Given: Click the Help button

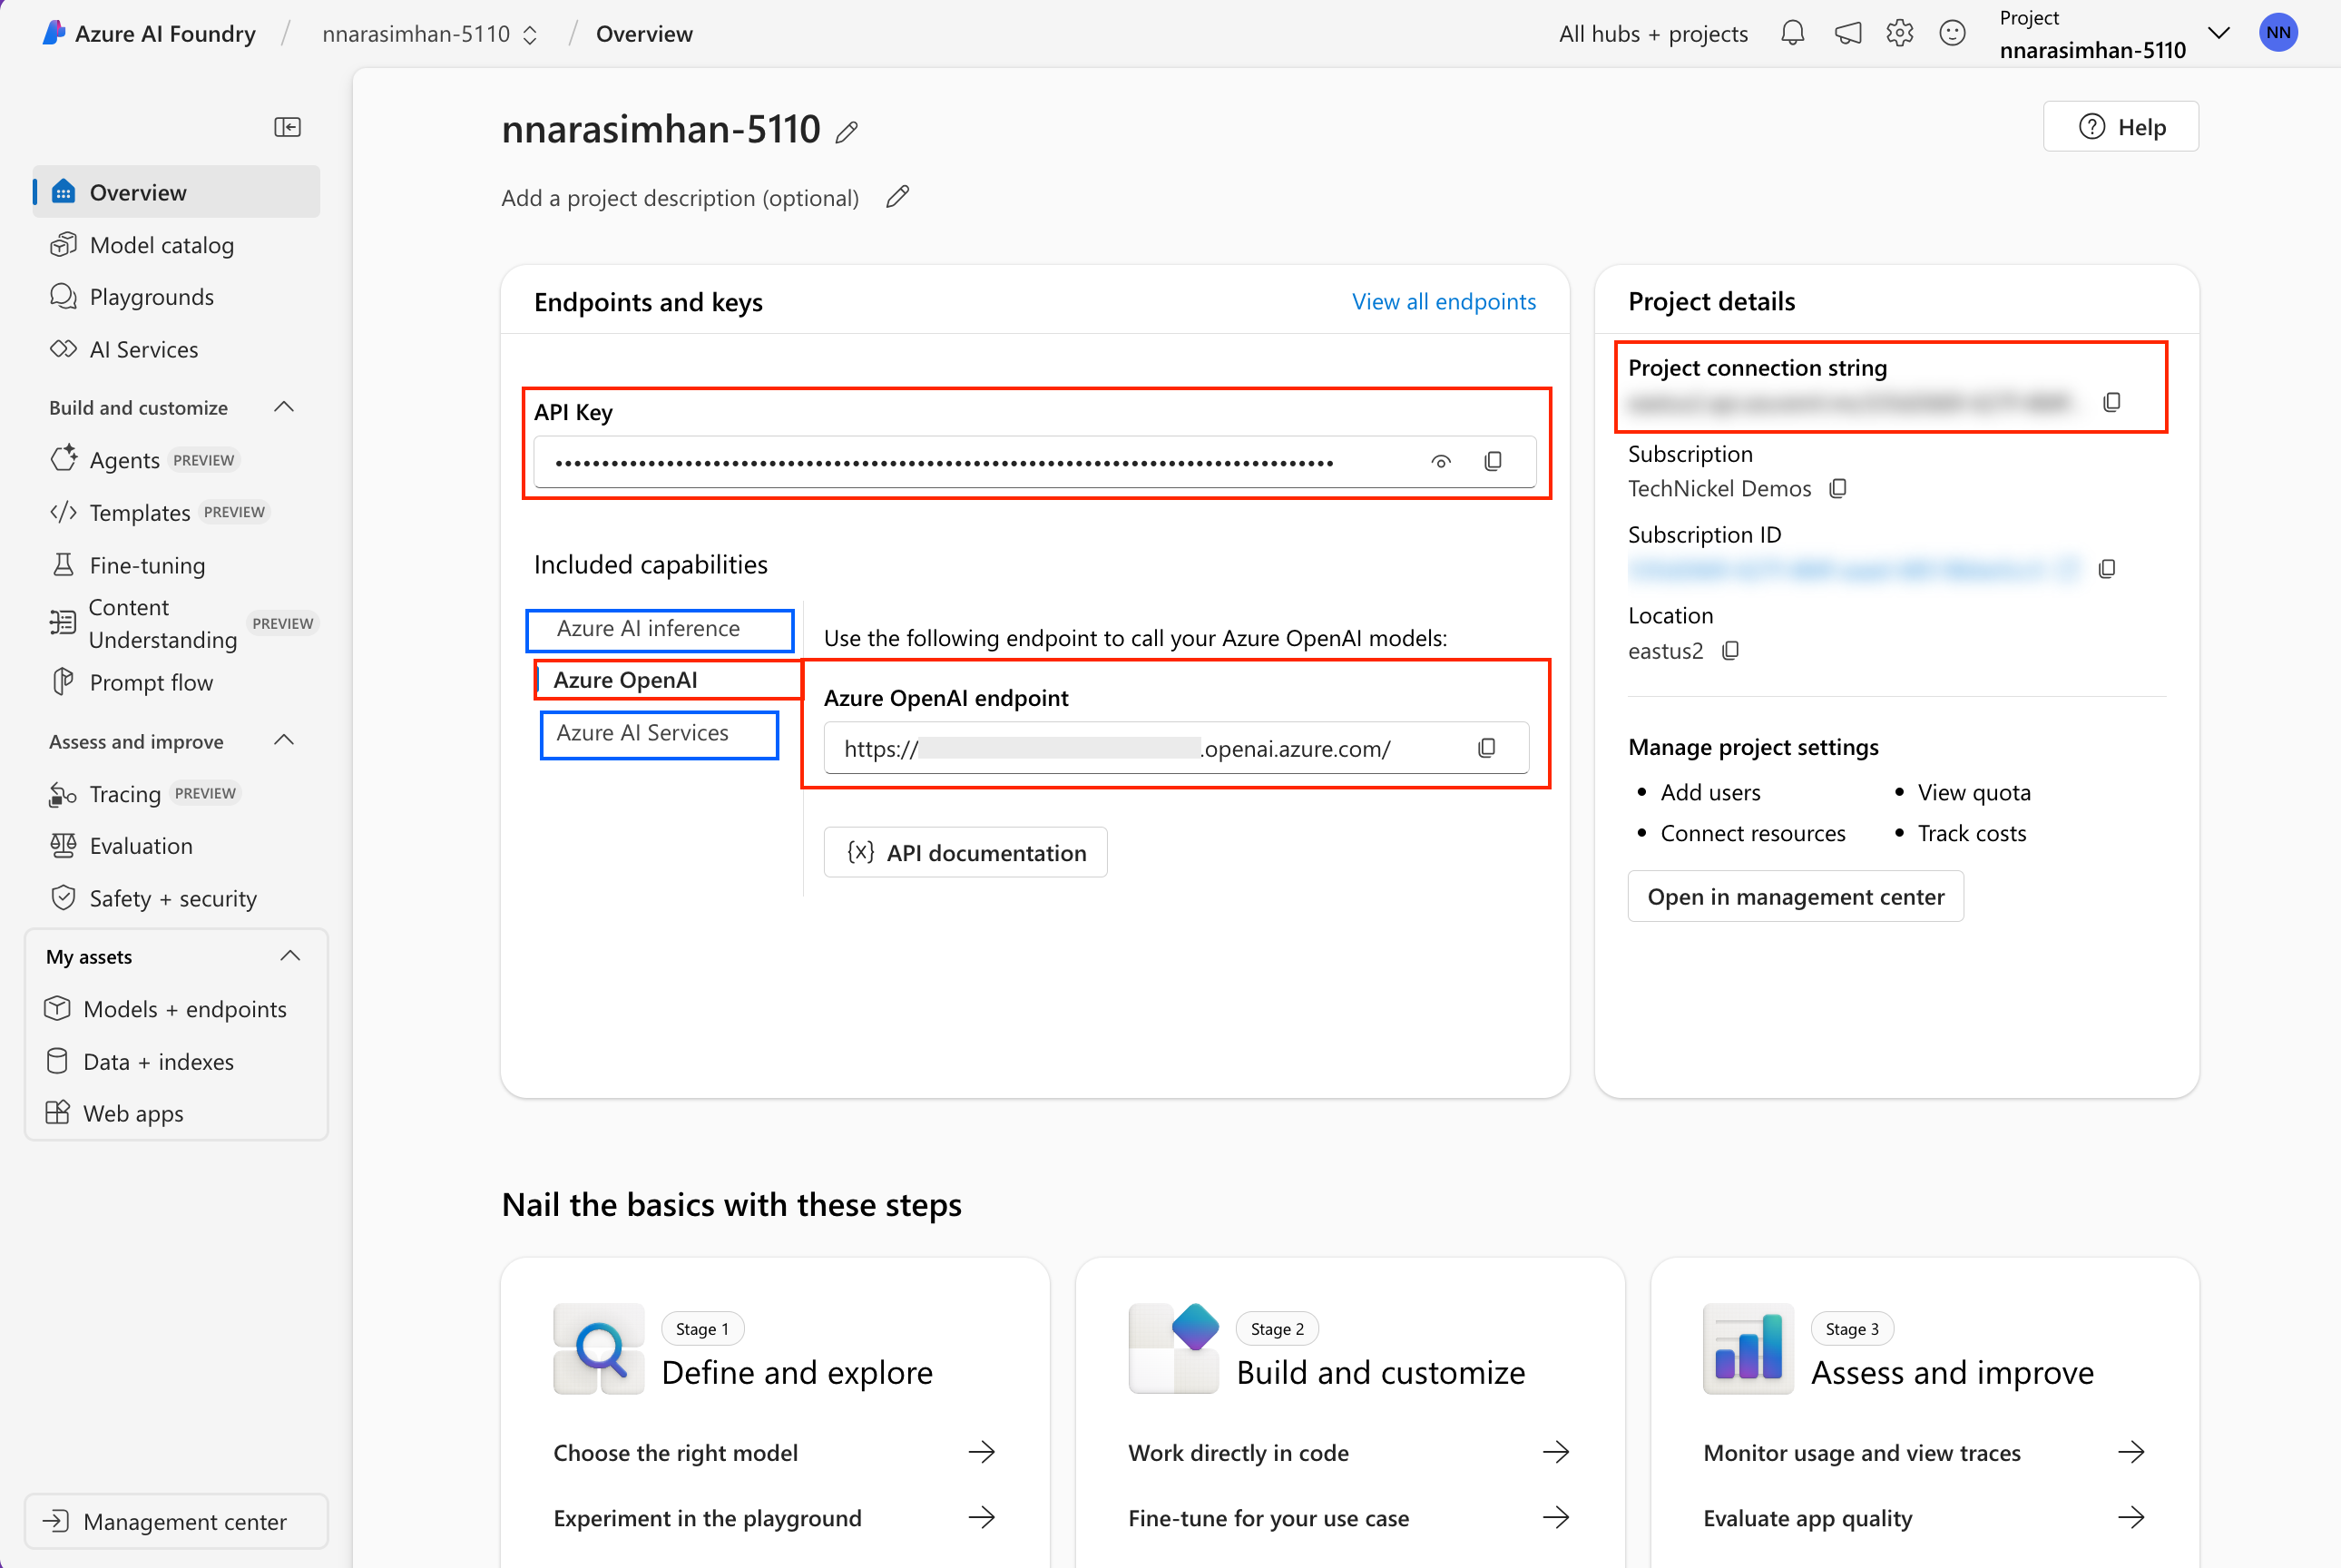Looking at the screenshot, I should [2120, 127].
